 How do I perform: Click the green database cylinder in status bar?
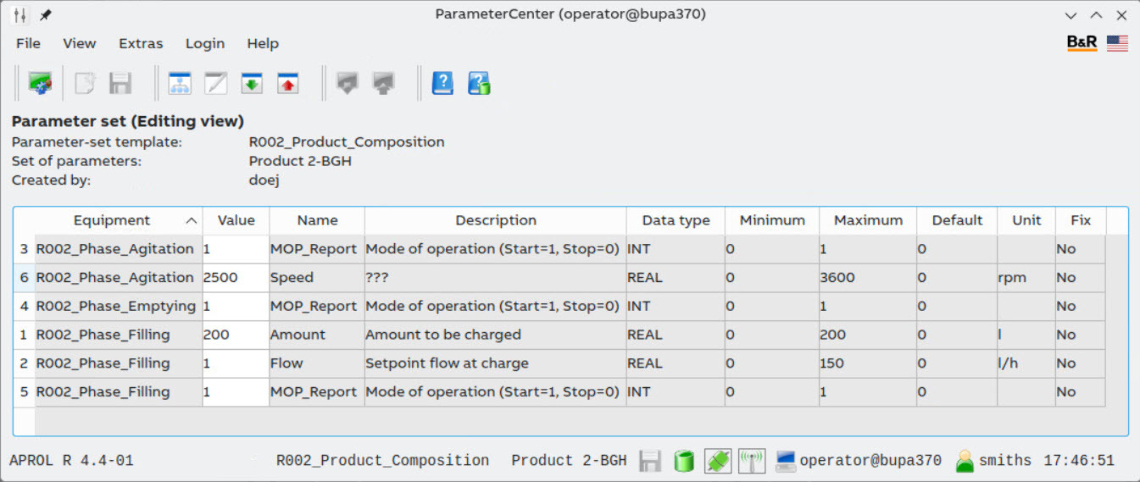pyautogui.click(x=684, y=461)
